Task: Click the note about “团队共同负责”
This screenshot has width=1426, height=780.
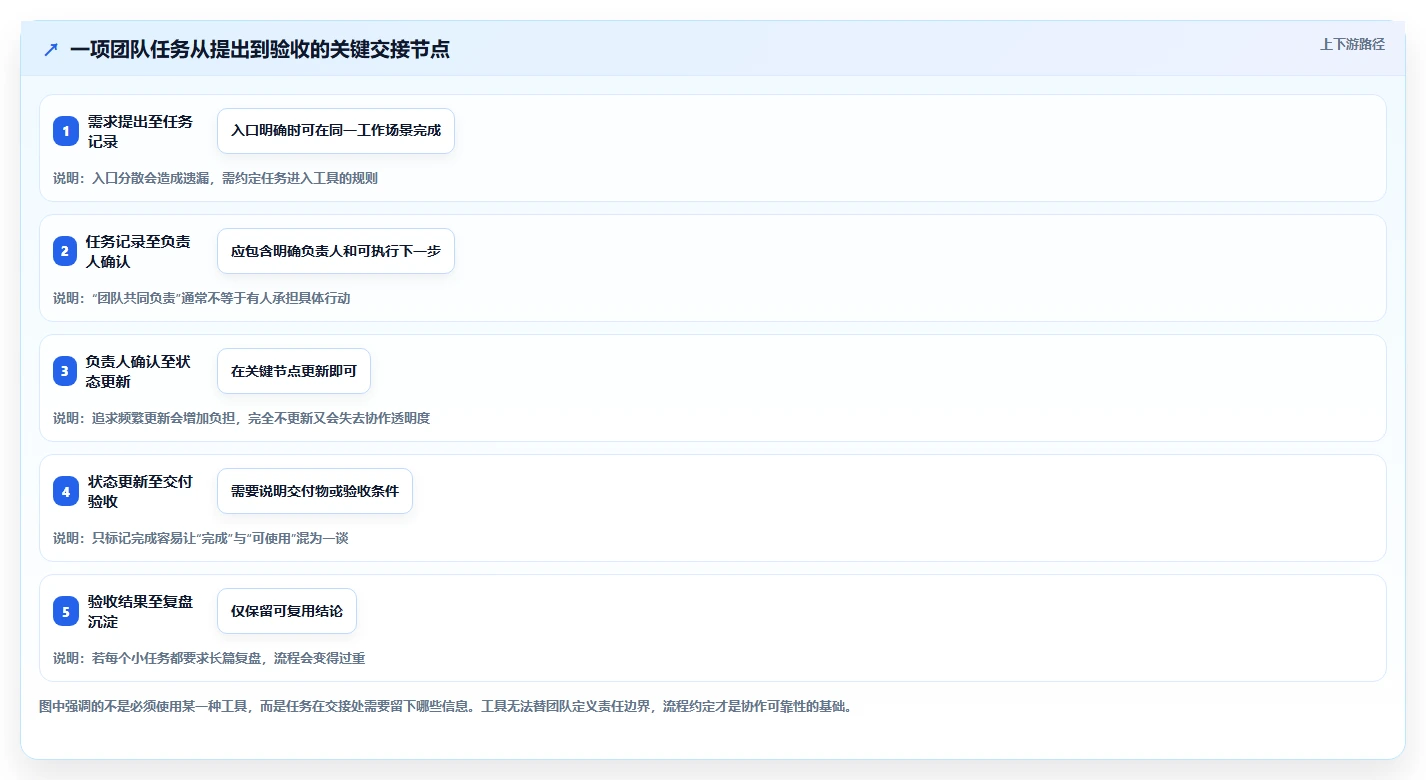Action: point(202,298)
